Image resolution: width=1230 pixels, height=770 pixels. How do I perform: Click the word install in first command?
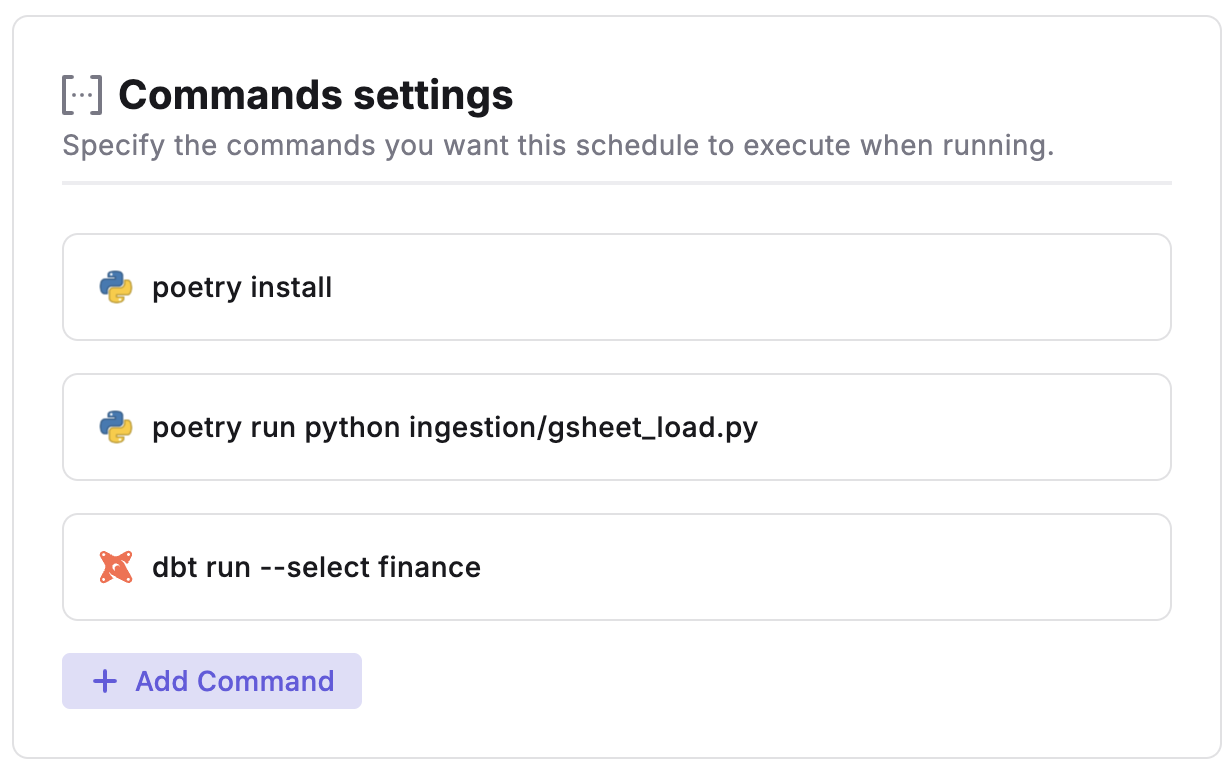291,288
